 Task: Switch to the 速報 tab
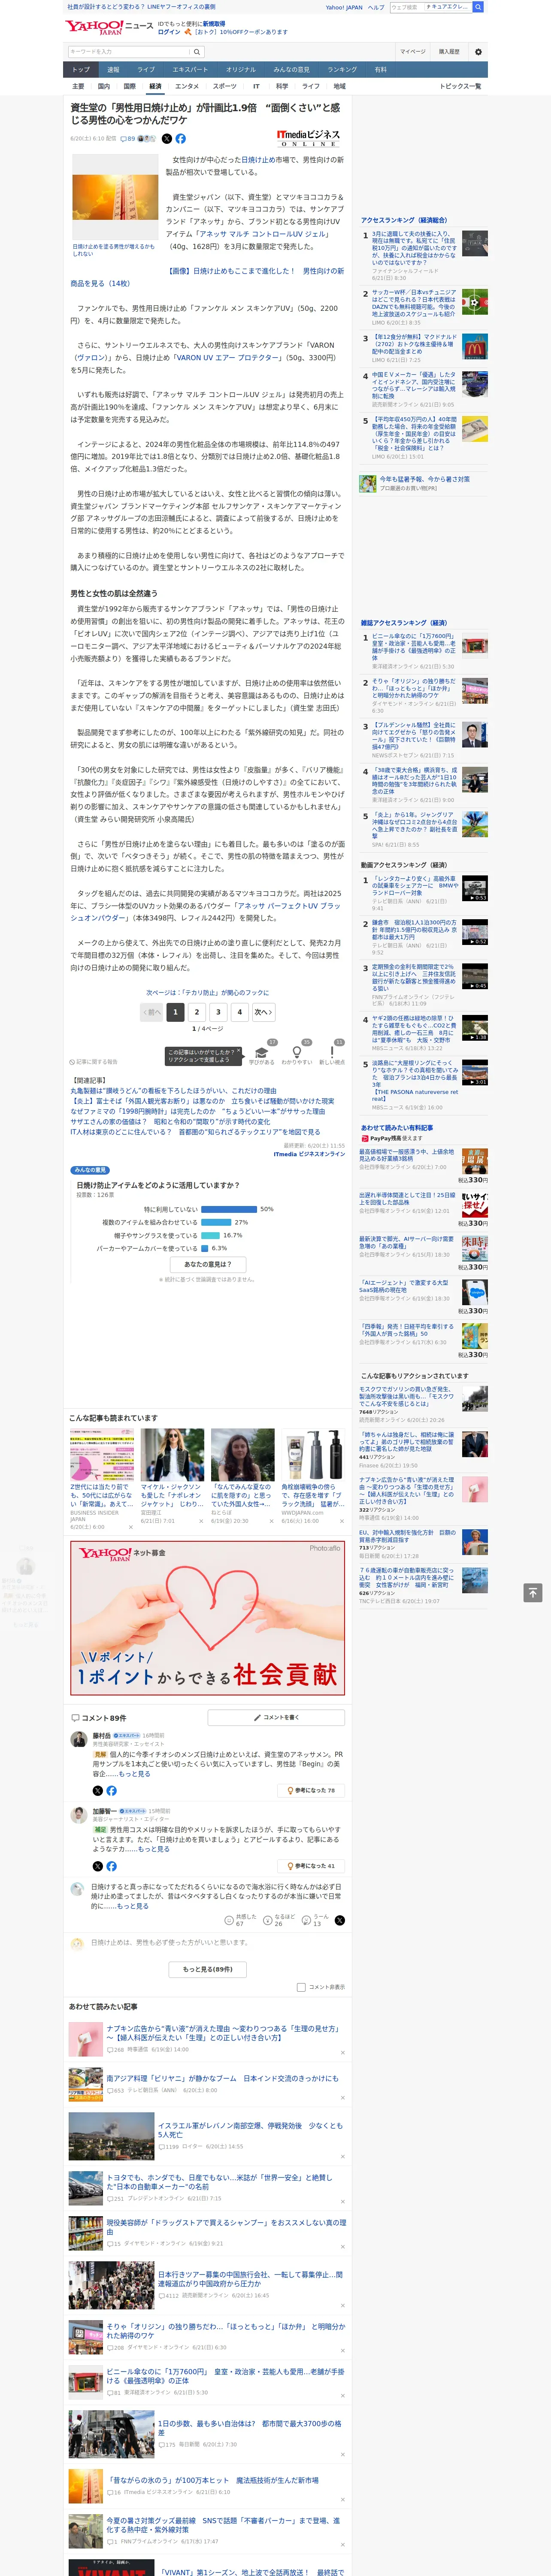(x=113, y=70)
